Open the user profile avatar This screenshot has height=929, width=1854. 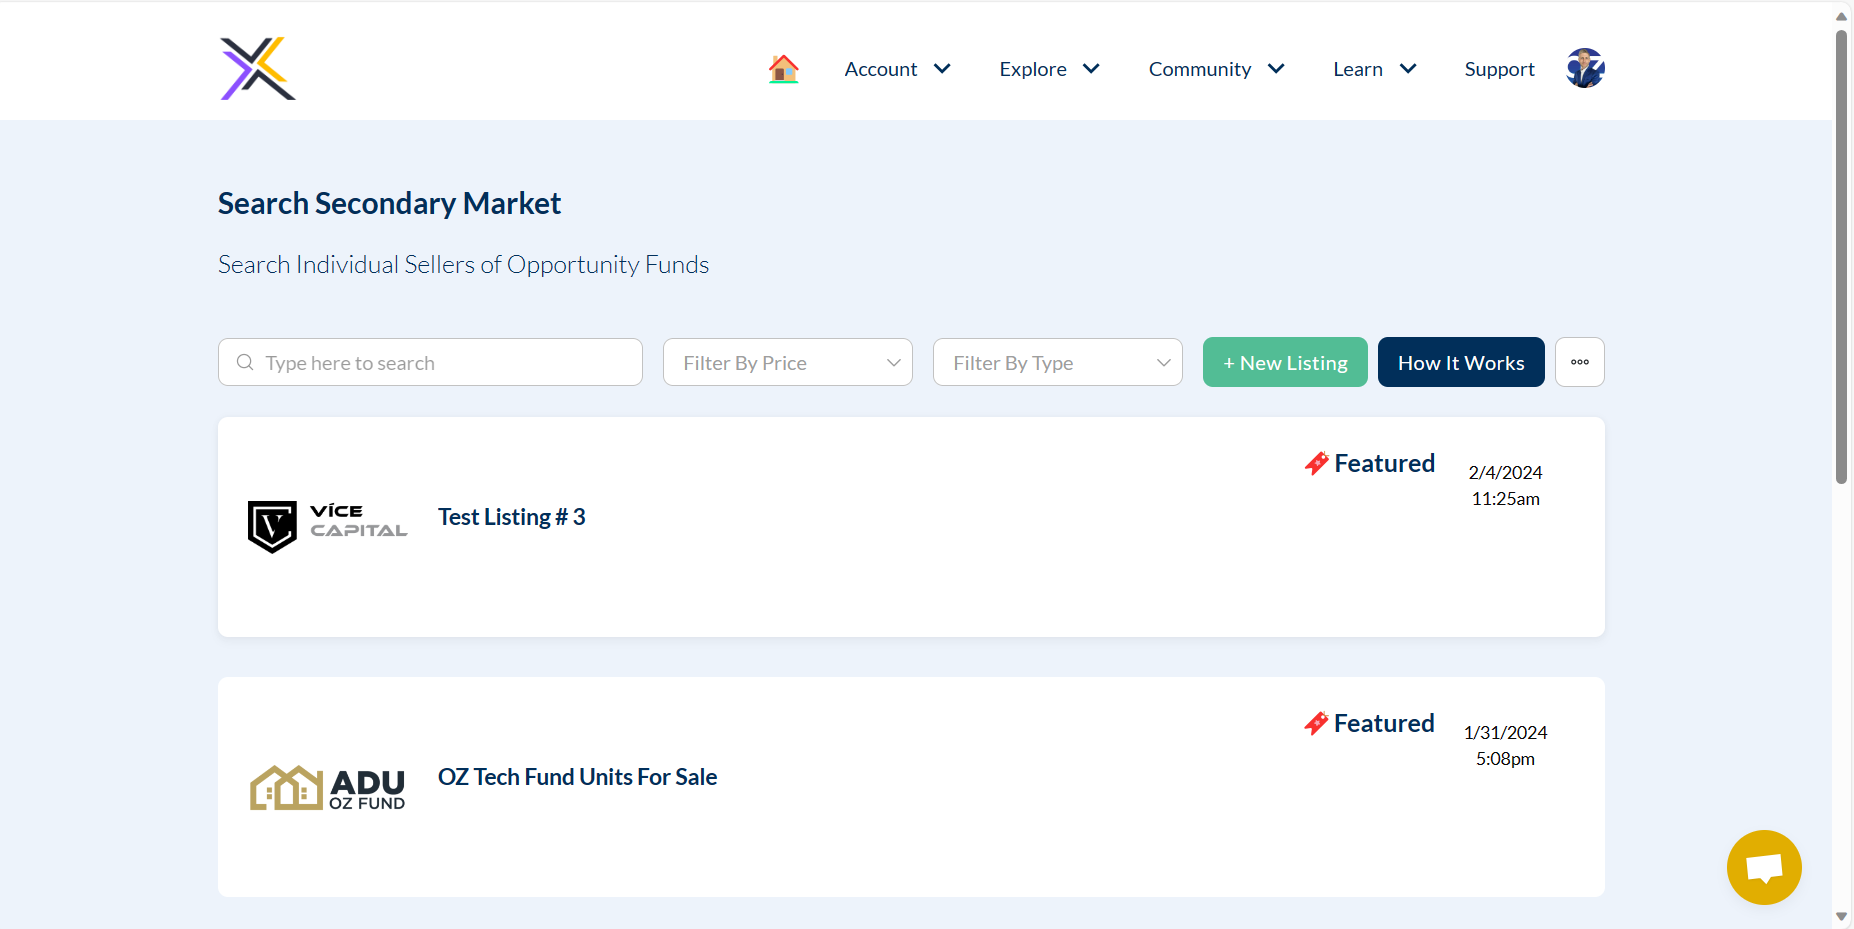pos(1585,69)
